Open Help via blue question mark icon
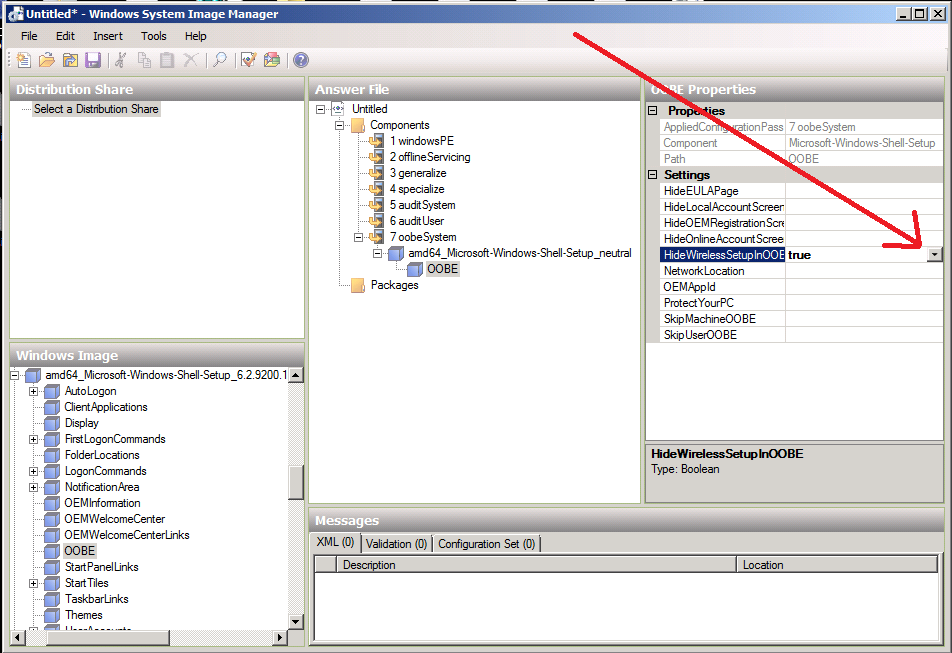Image resolution: width=952 pixels, height=653 pixels. [x=301, y=60]
